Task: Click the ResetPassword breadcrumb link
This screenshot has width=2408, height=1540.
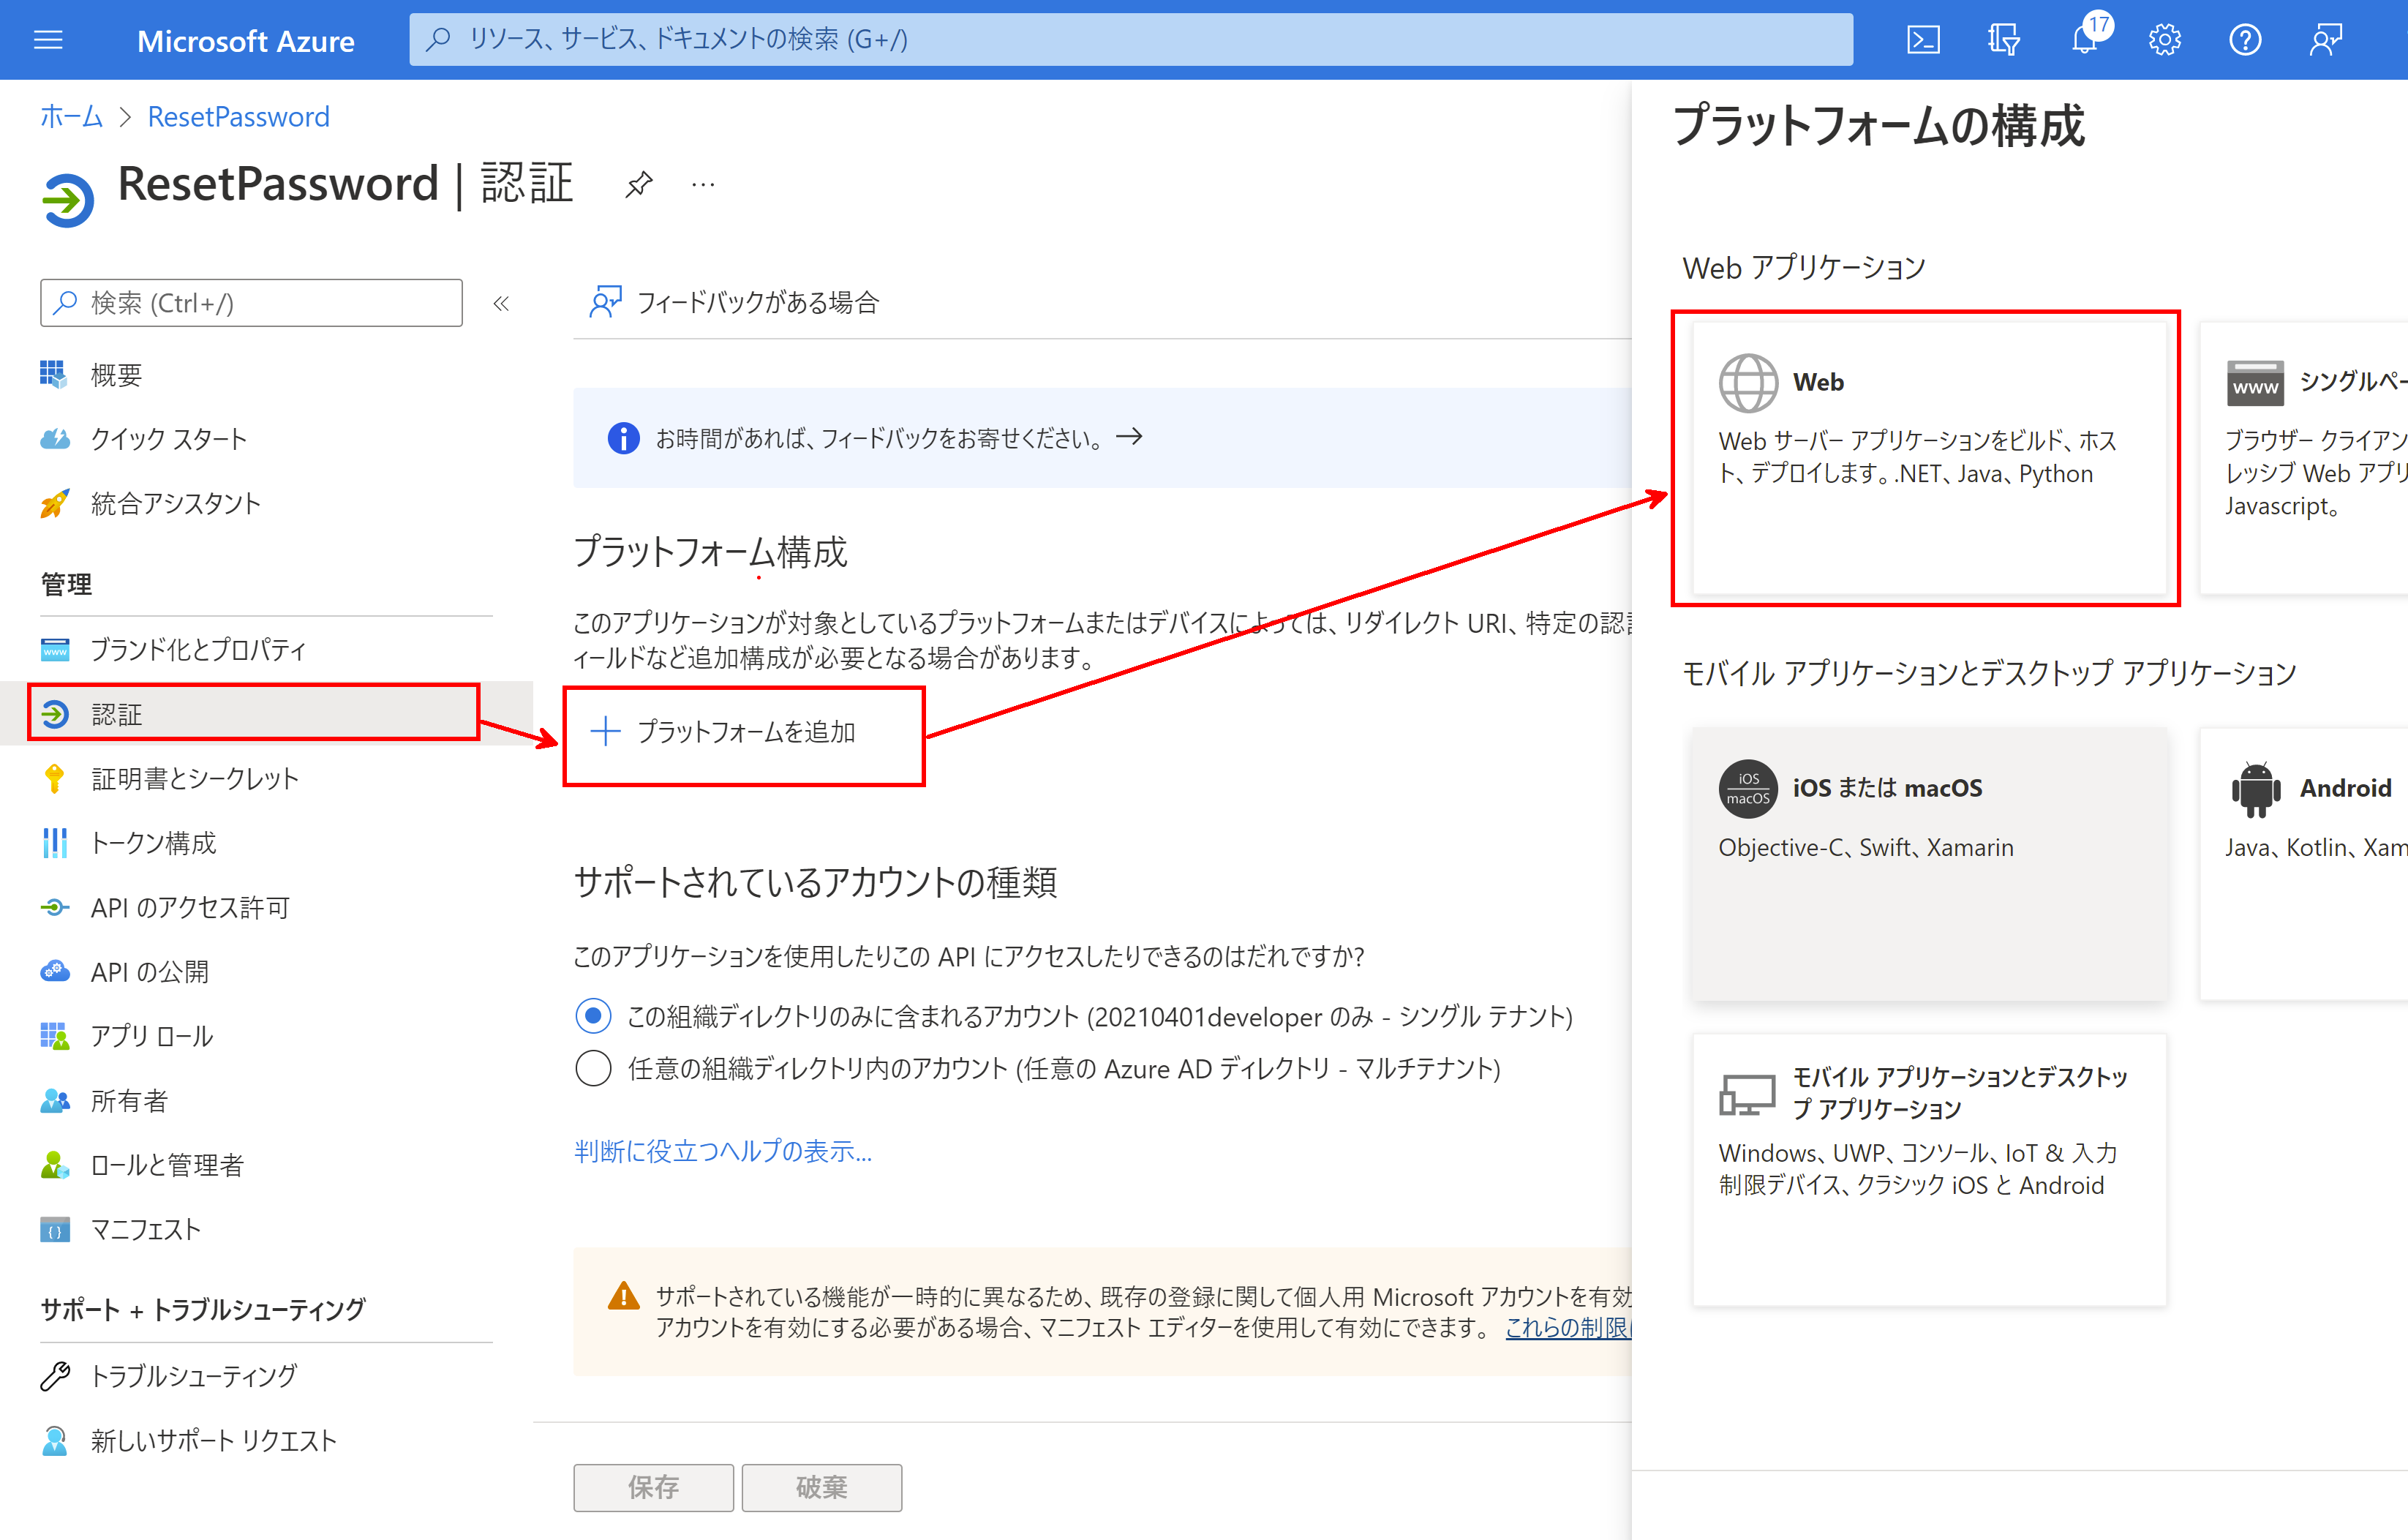Action: 238,117
